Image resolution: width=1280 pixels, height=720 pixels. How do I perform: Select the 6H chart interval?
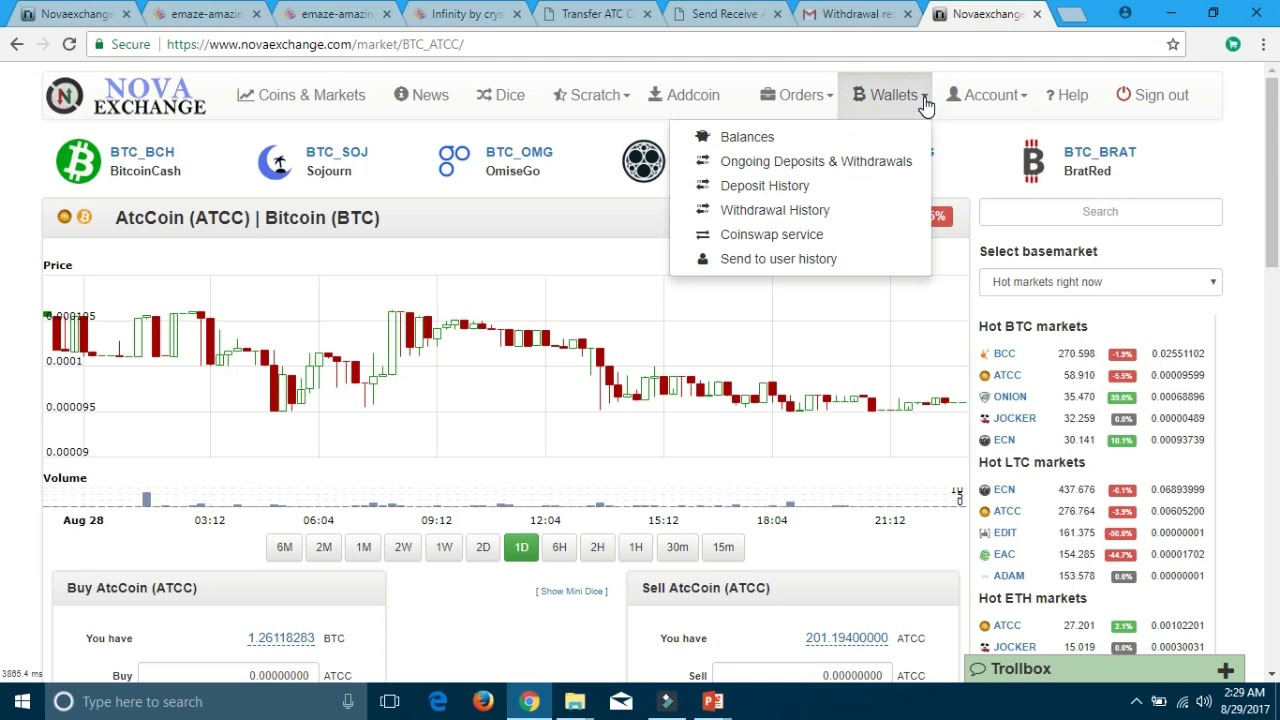coord(559,547)
